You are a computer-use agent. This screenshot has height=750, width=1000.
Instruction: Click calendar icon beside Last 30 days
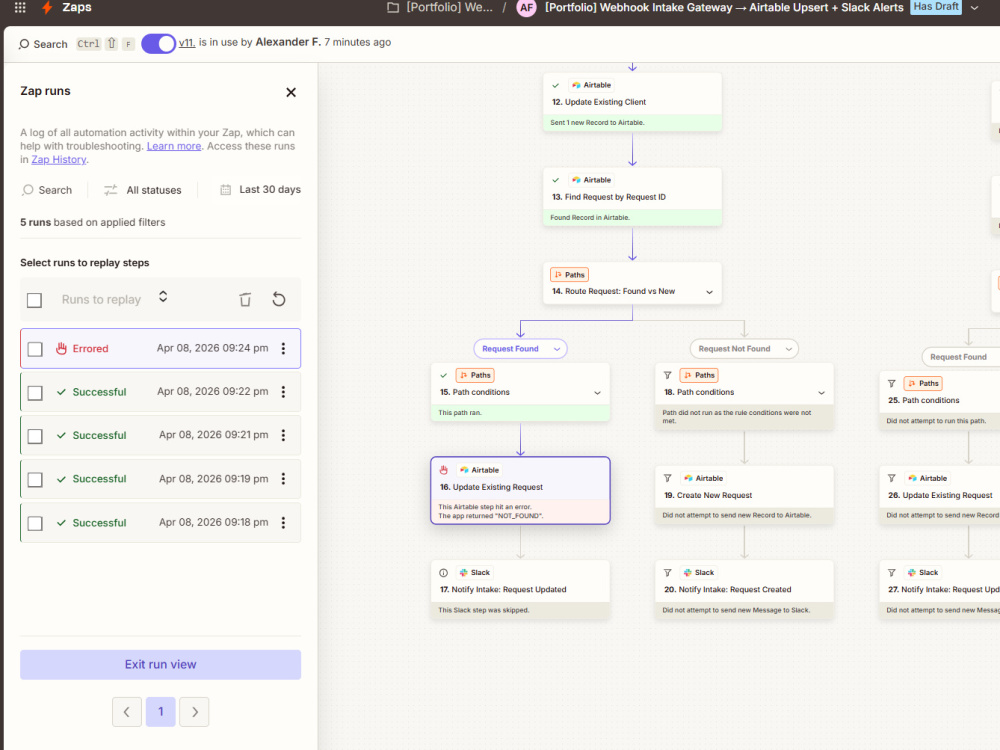225,189
